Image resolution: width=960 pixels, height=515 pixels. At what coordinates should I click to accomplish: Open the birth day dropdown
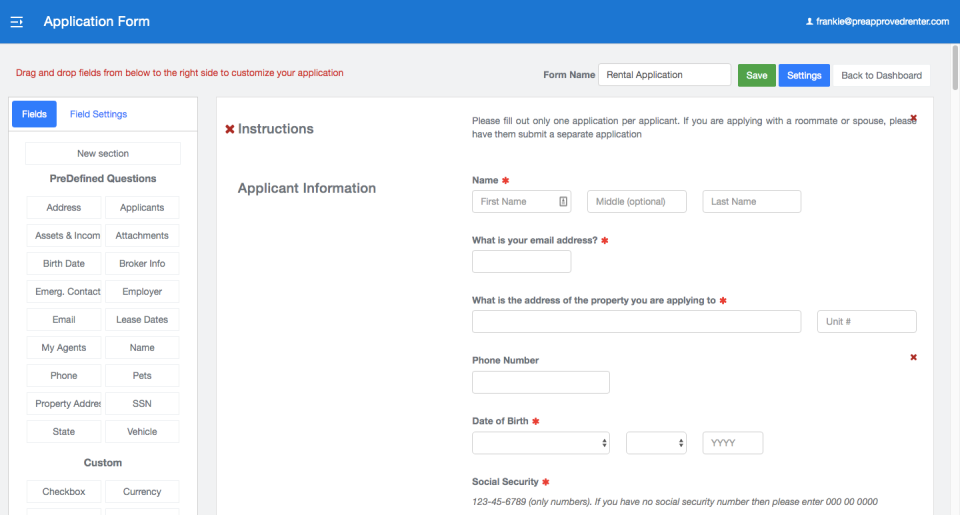(656, 443)
